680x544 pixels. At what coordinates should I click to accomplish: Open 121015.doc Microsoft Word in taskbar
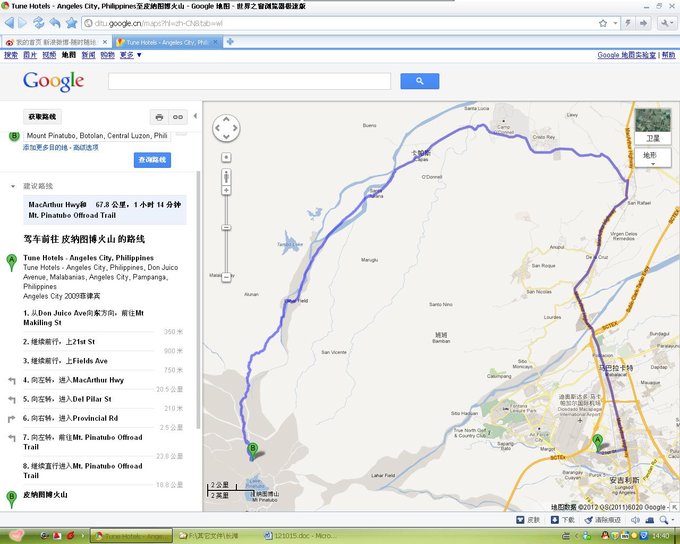tap(299, 536)
